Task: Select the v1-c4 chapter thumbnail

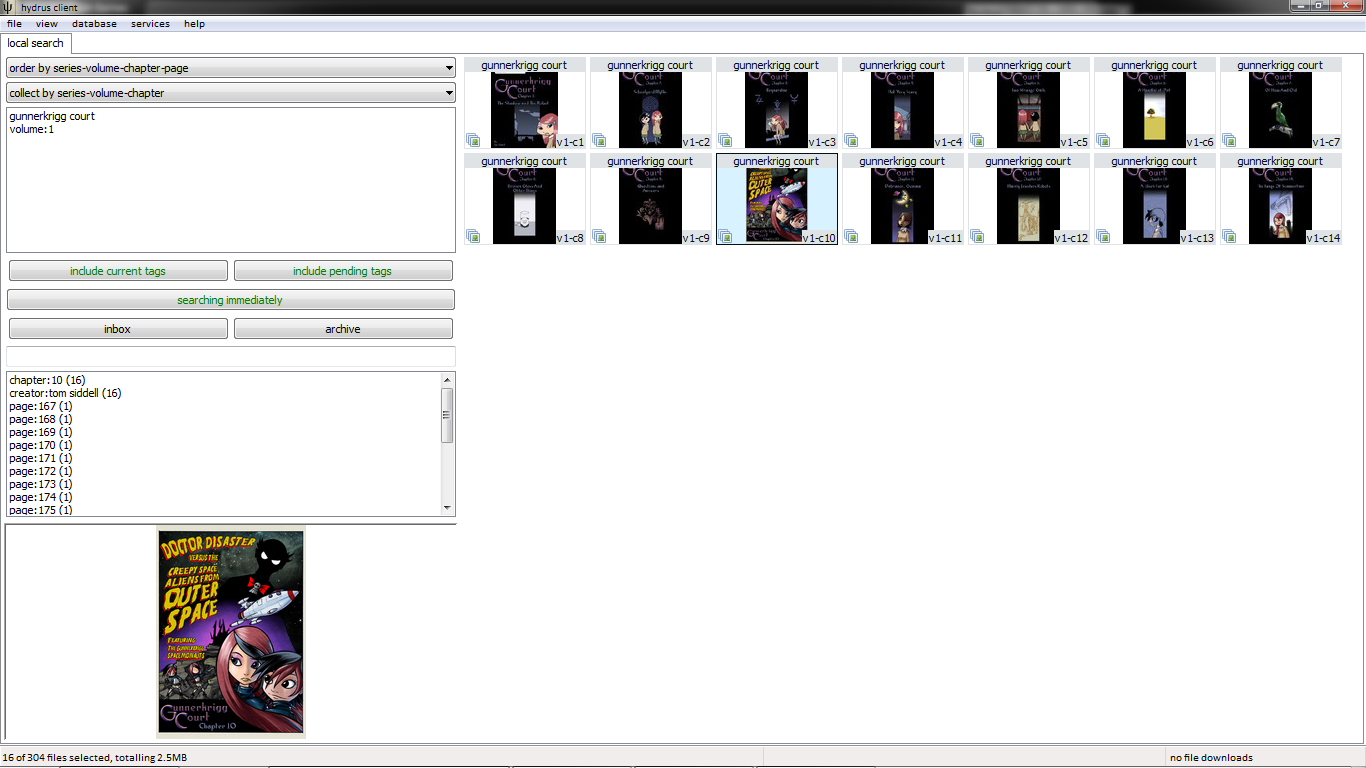Action: coord(903,103)
